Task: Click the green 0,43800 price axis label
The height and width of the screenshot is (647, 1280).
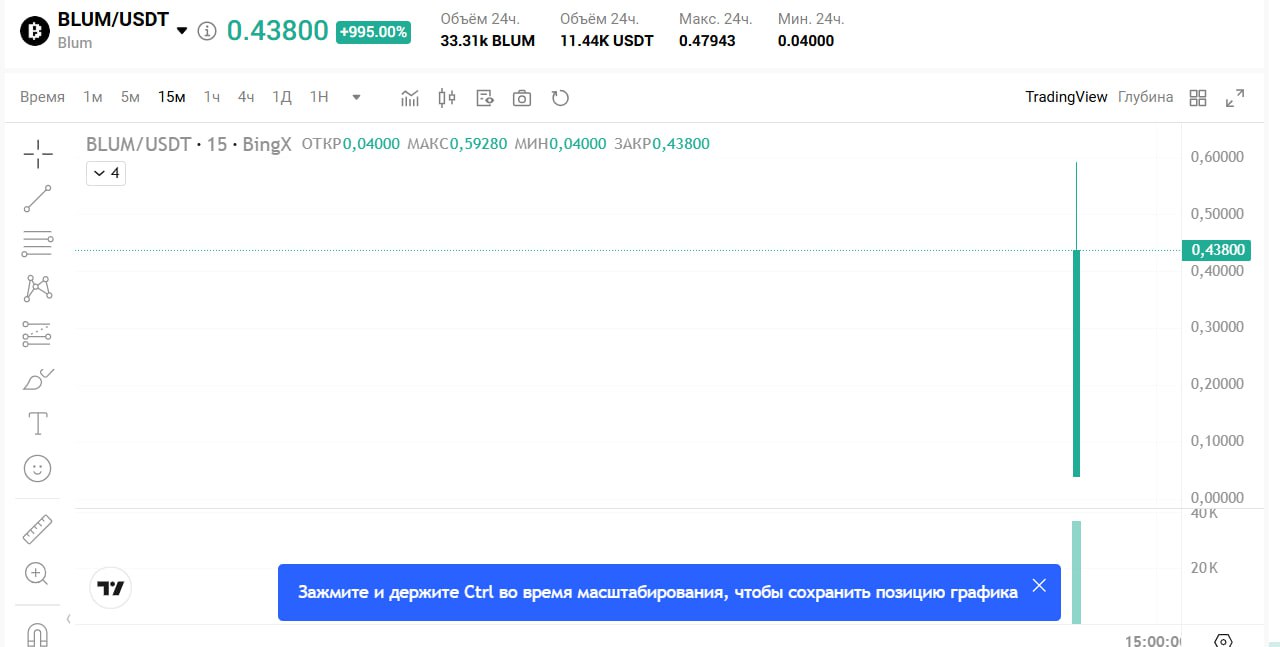Action: coord(1215,250)
